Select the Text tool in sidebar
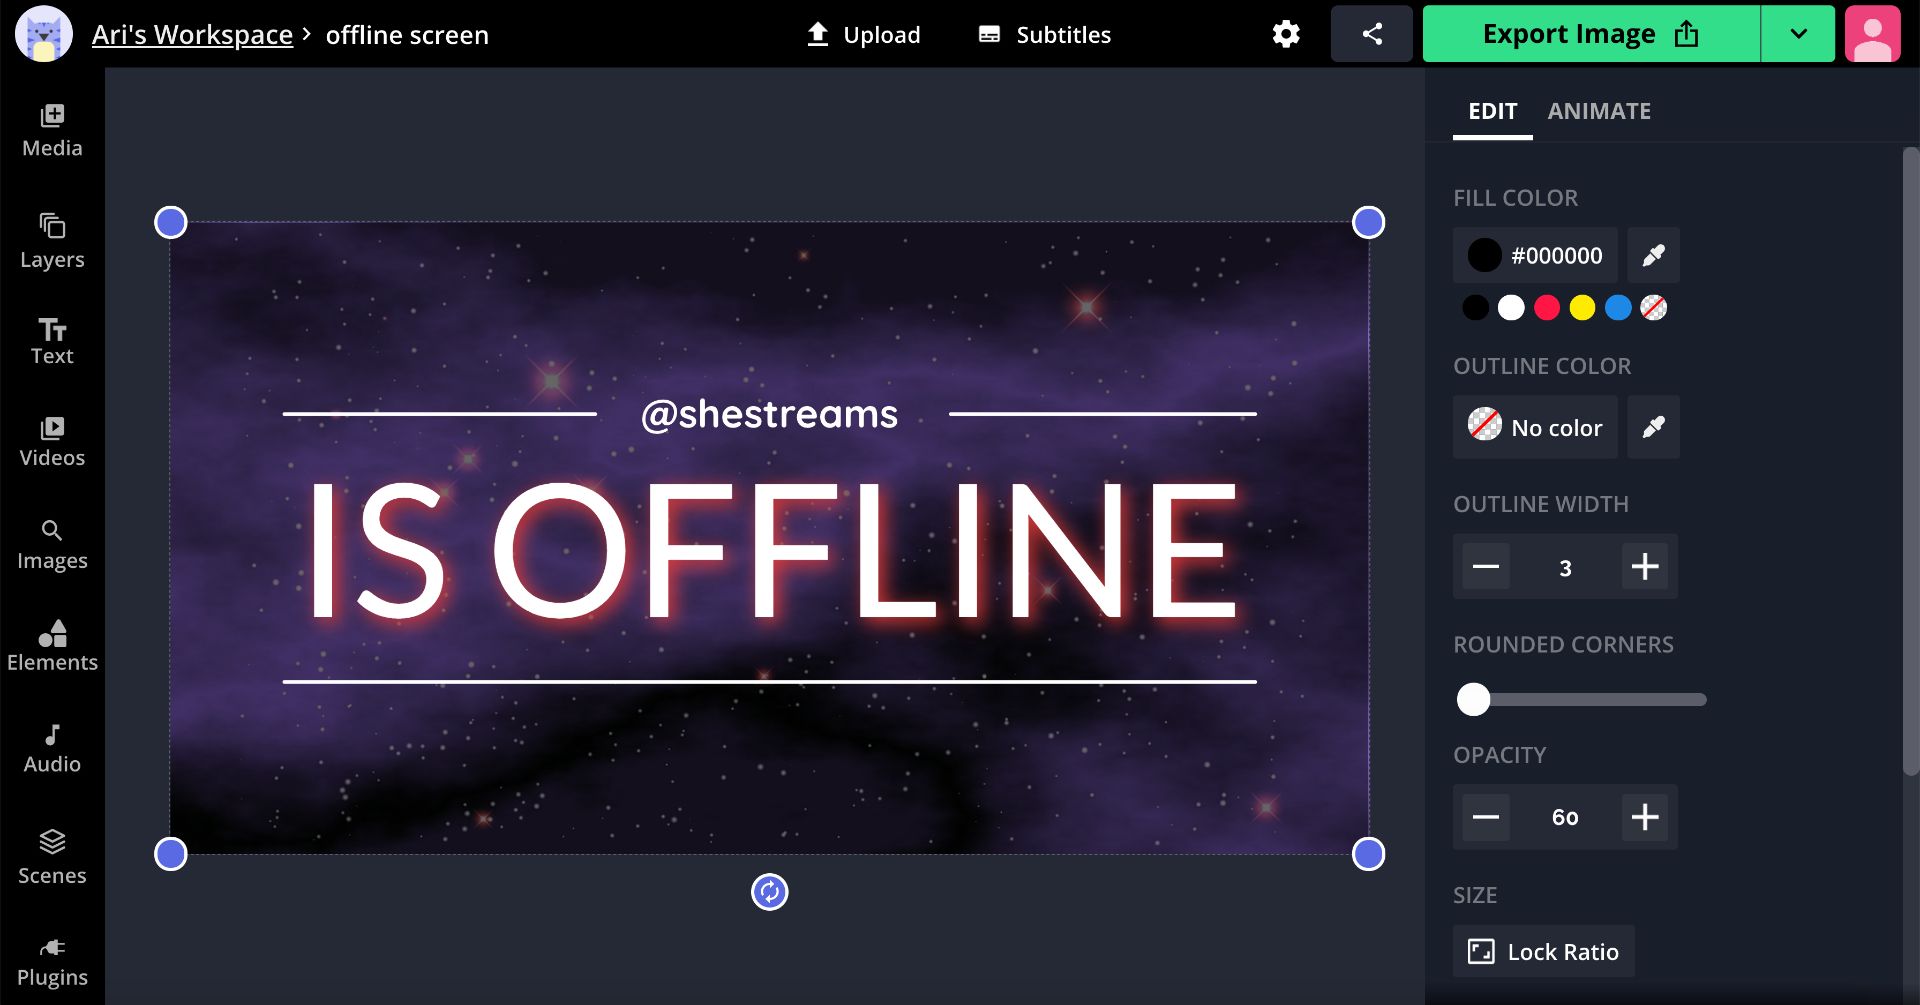 click(52, 342)
